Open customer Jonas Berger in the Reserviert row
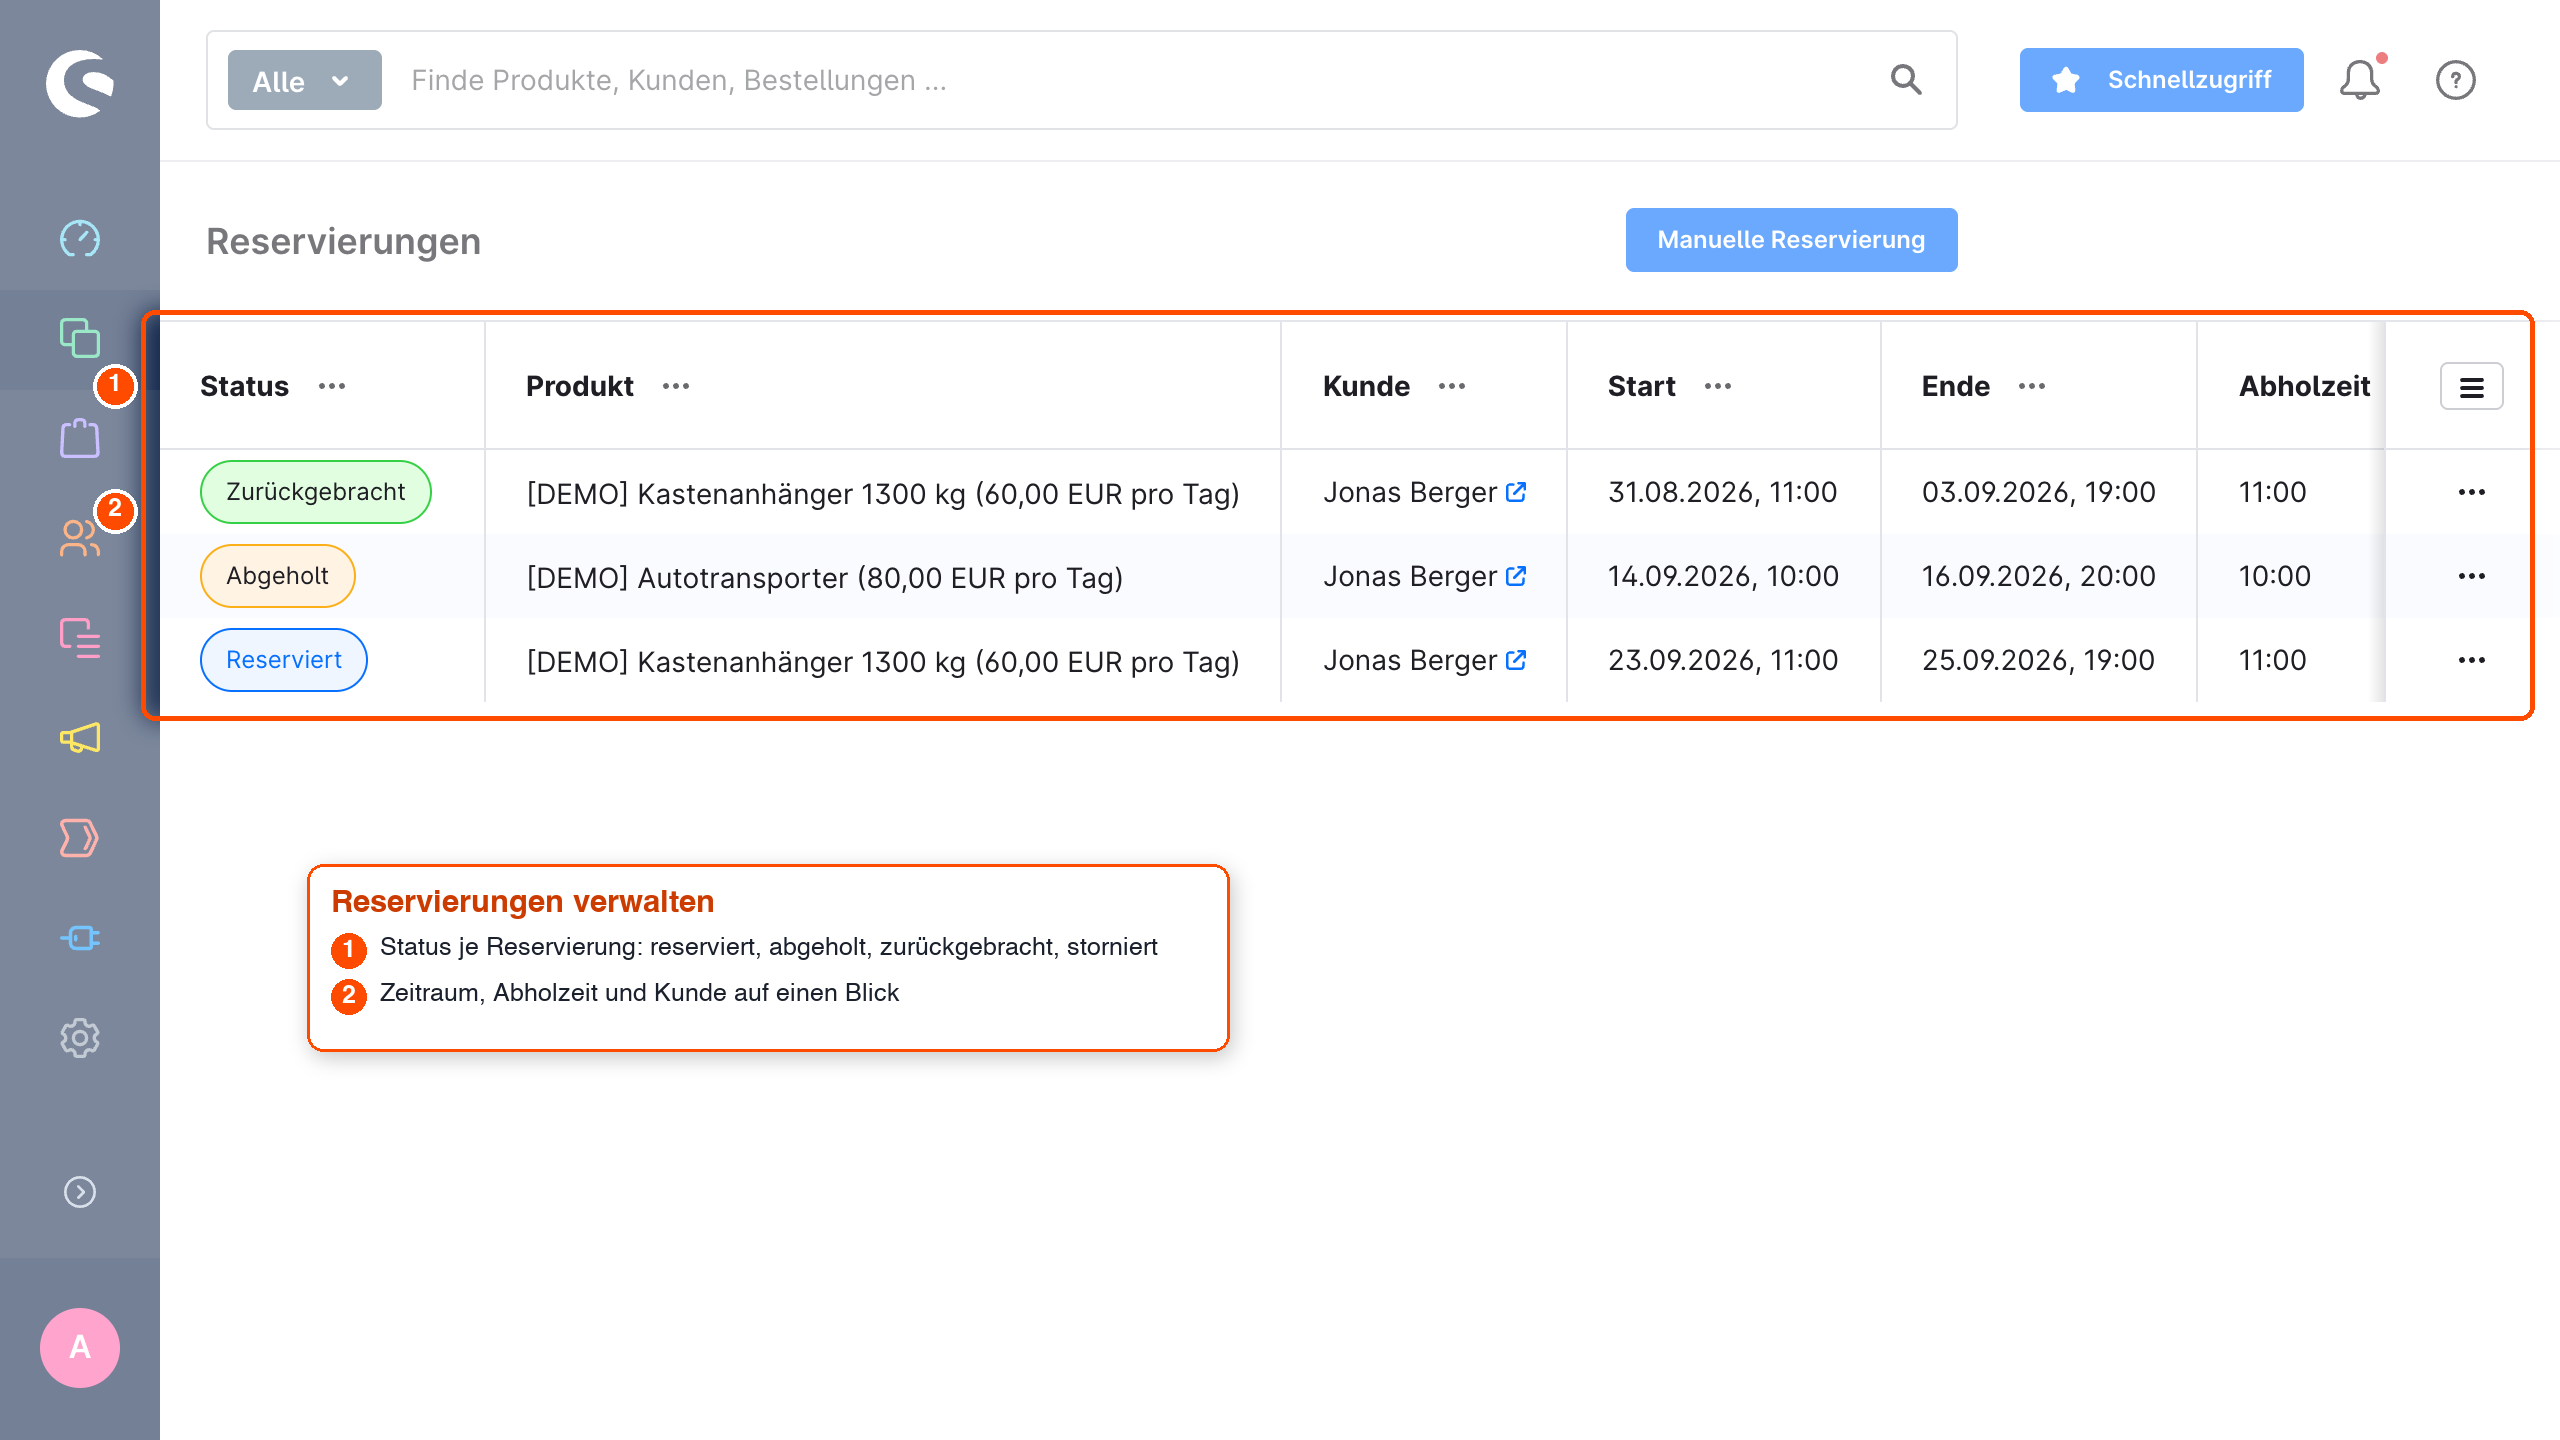 coord(1410,660)
